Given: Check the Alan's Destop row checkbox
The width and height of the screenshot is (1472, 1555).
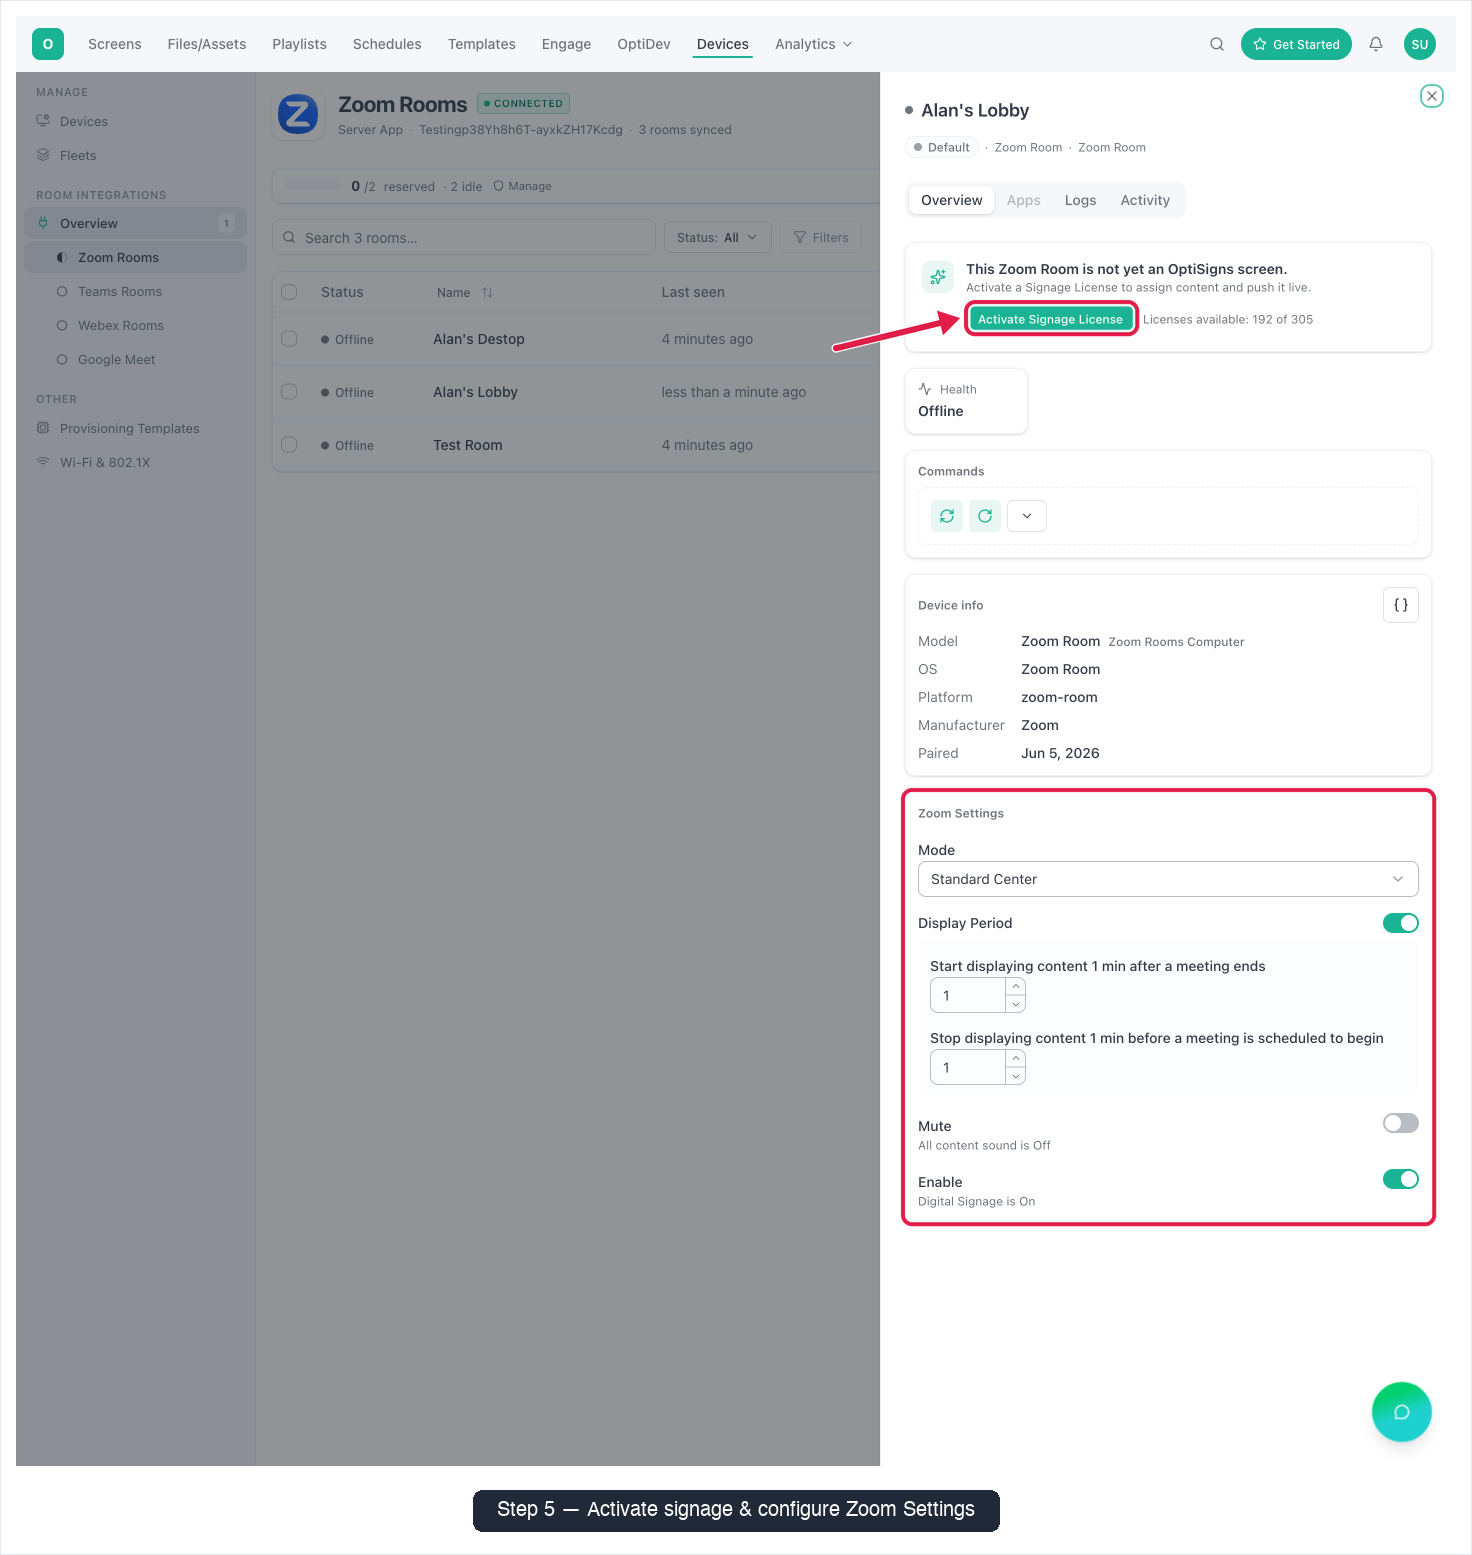Looking at the screenshot, I should coord(289,339).
